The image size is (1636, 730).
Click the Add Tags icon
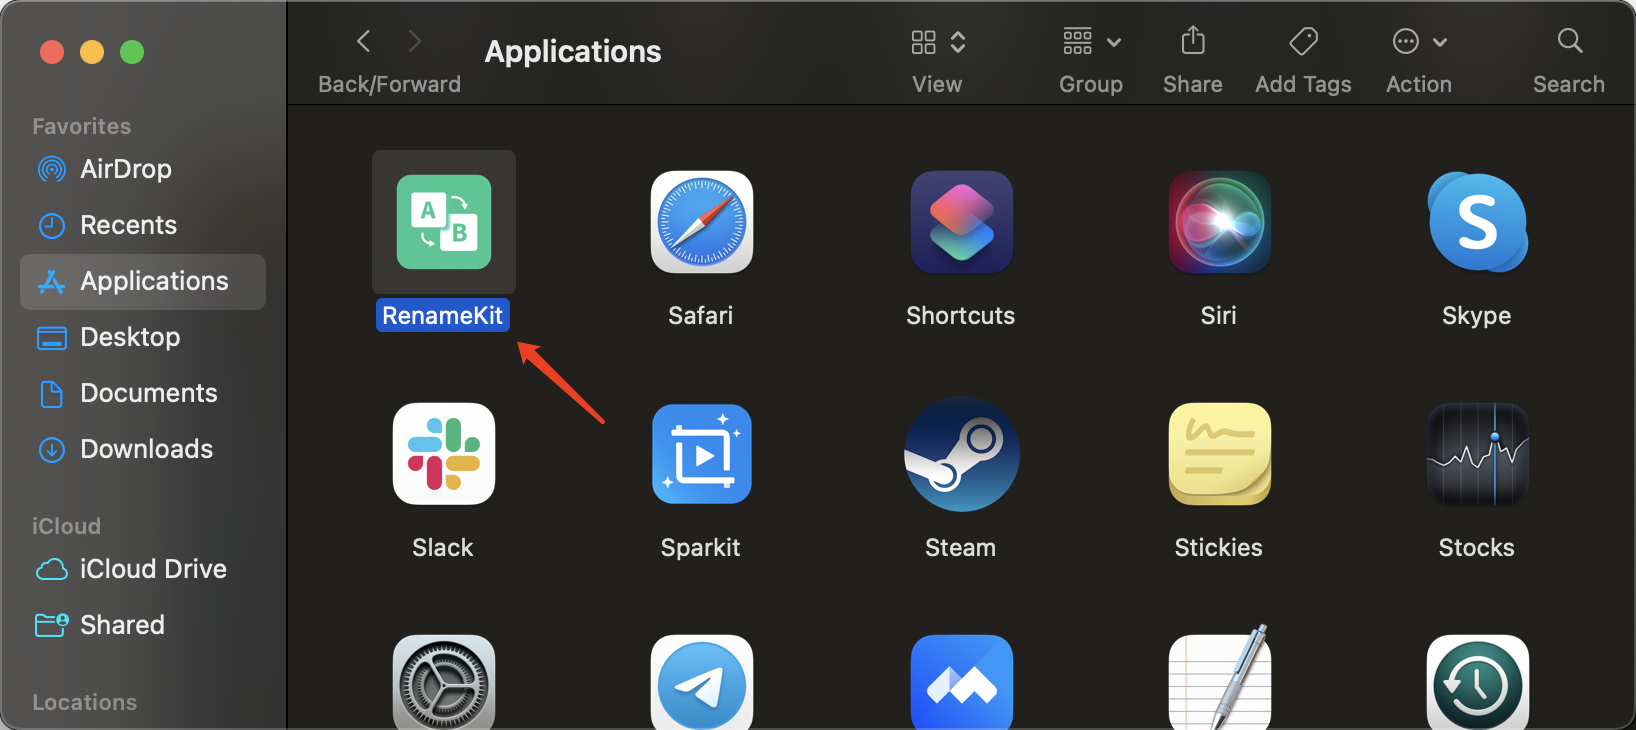(1303, 41)
